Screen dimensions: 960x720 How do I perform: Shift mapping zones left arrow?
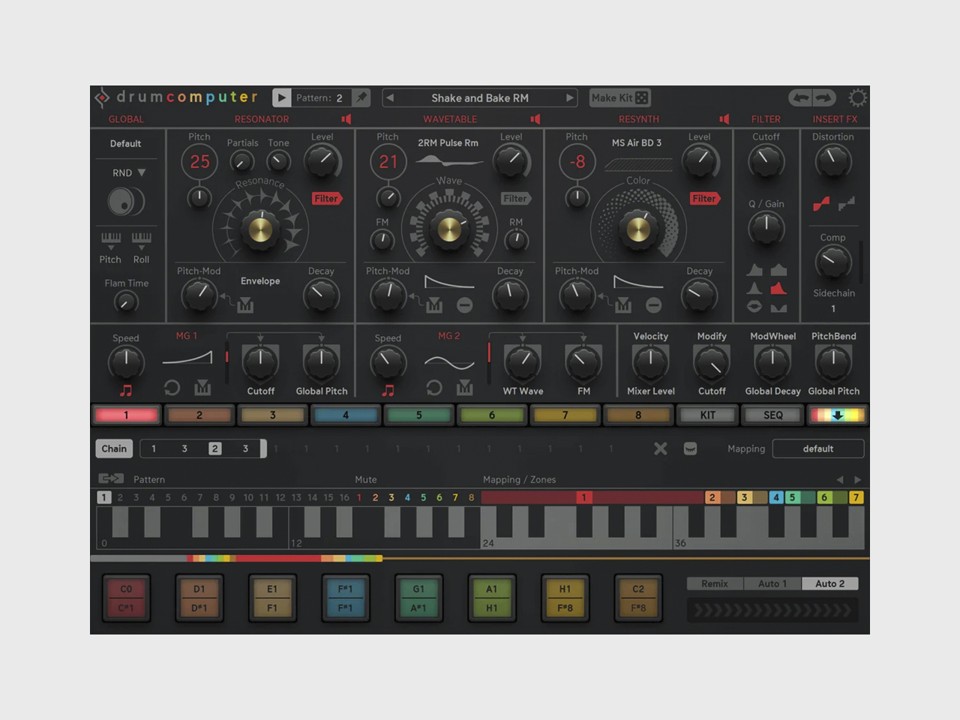(x=840, y=479)
